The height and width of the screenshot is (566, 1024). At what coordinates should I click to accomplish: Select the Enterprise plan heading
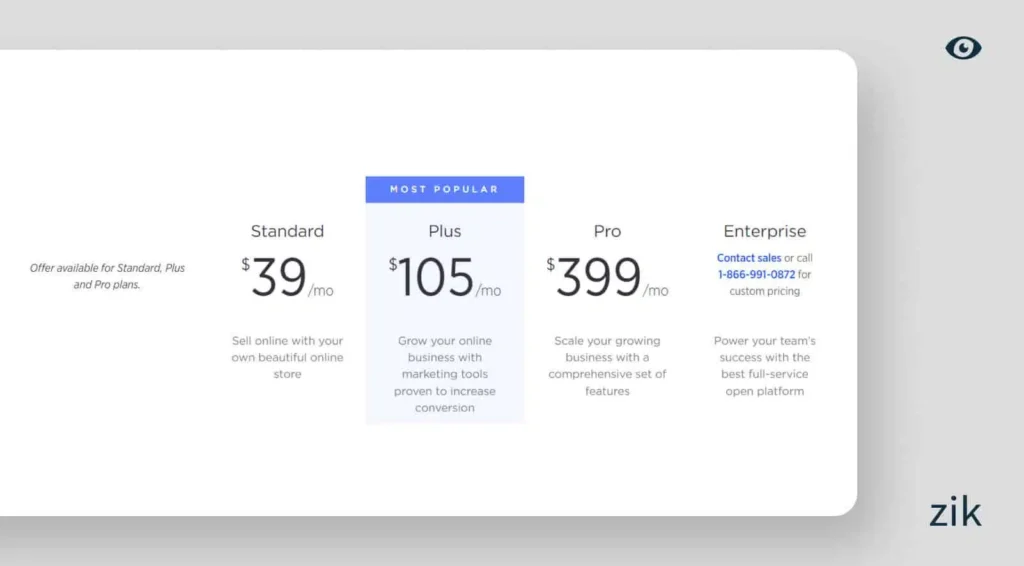click(764, 231)
